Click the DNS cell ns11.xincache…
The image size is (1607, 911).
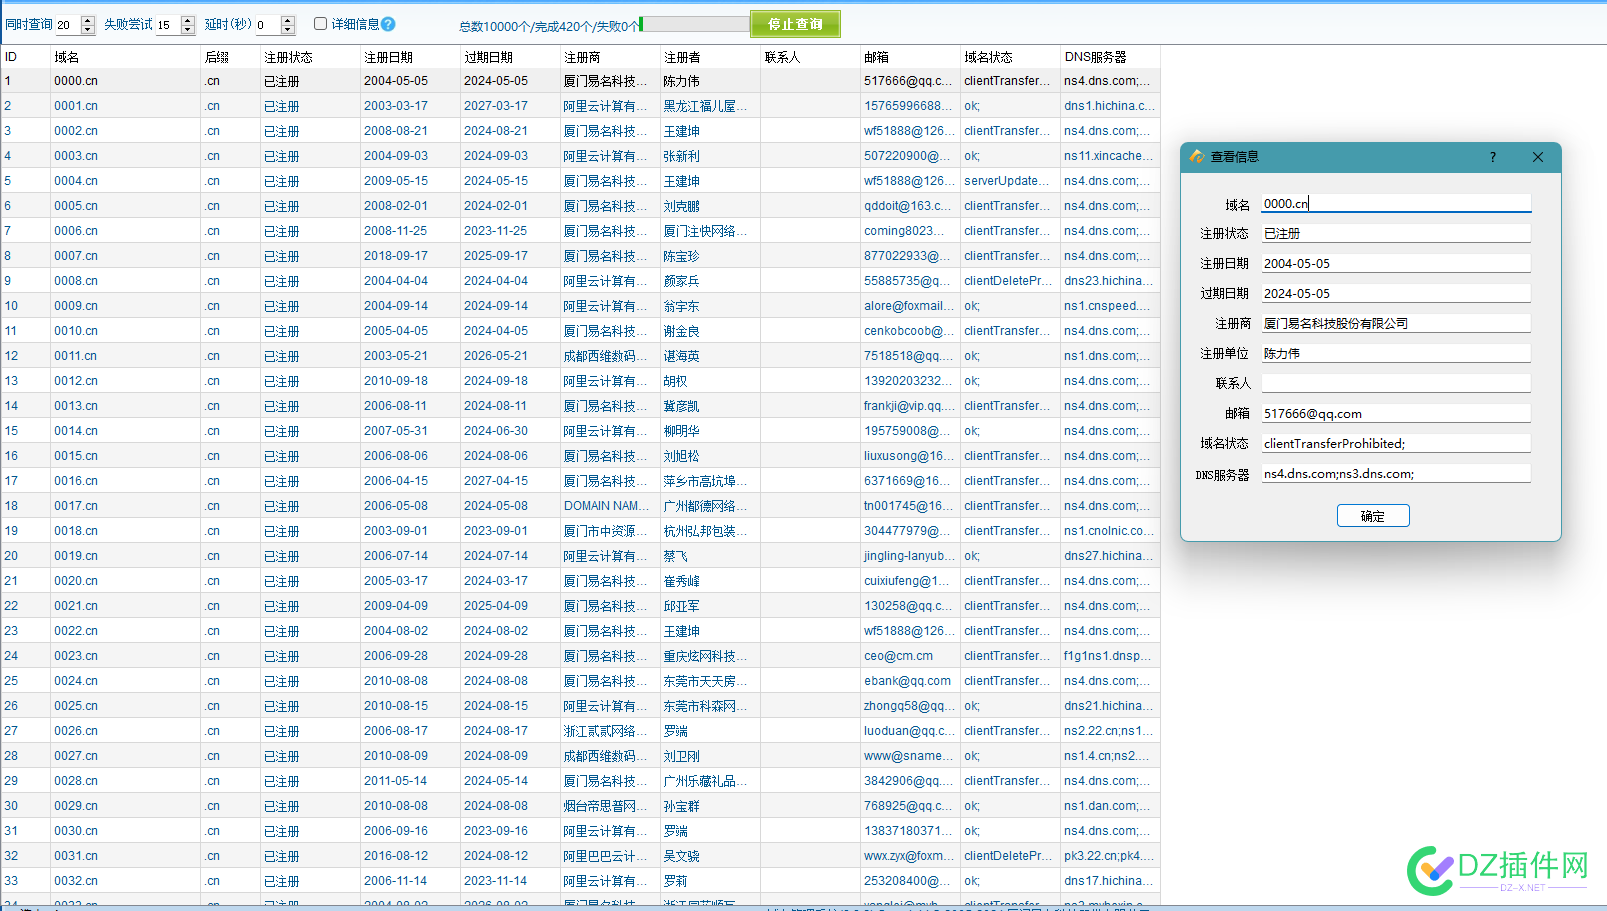[x=1108, y=156]
